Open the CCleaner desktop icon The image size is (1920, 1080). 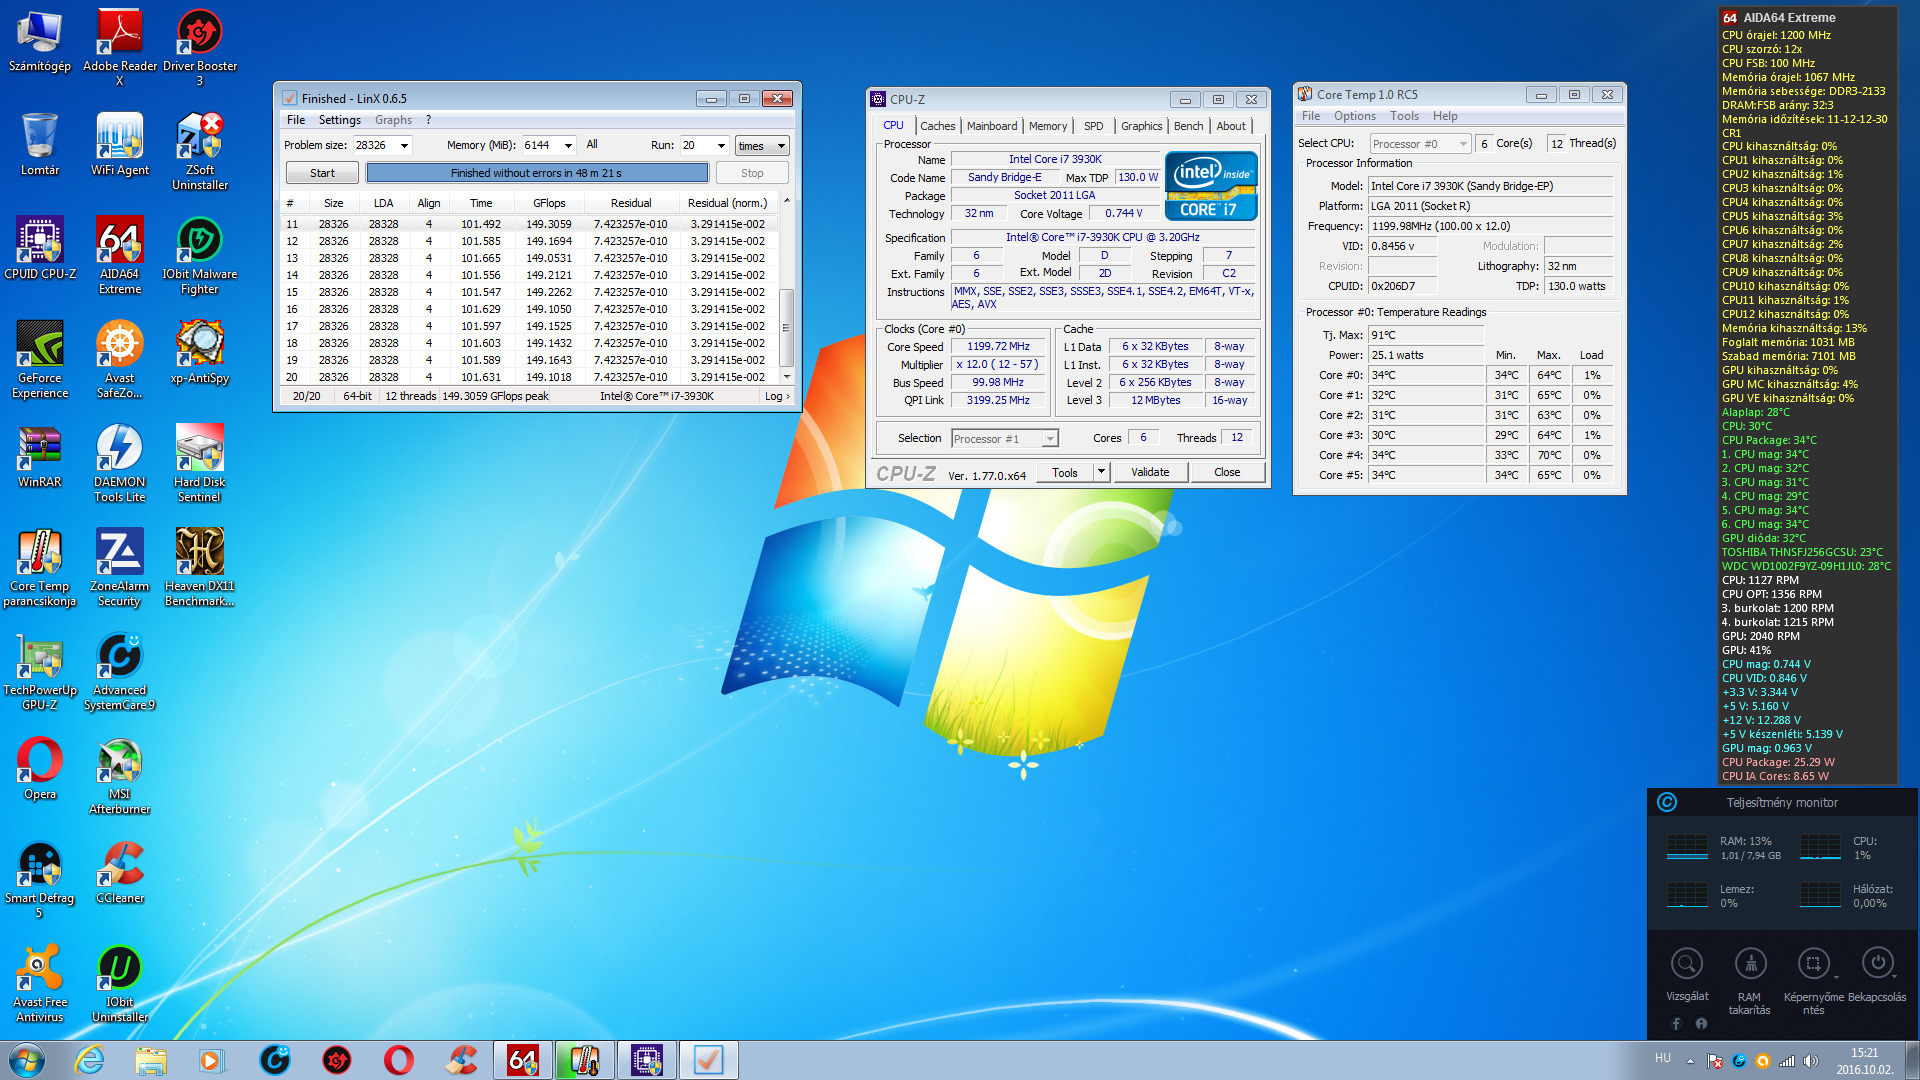tap(120, 872)
